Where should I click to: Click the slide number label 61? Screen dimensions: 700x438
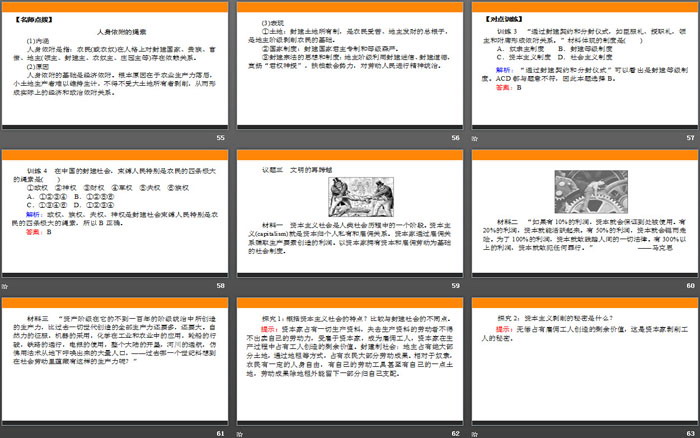tap(221, 433)
